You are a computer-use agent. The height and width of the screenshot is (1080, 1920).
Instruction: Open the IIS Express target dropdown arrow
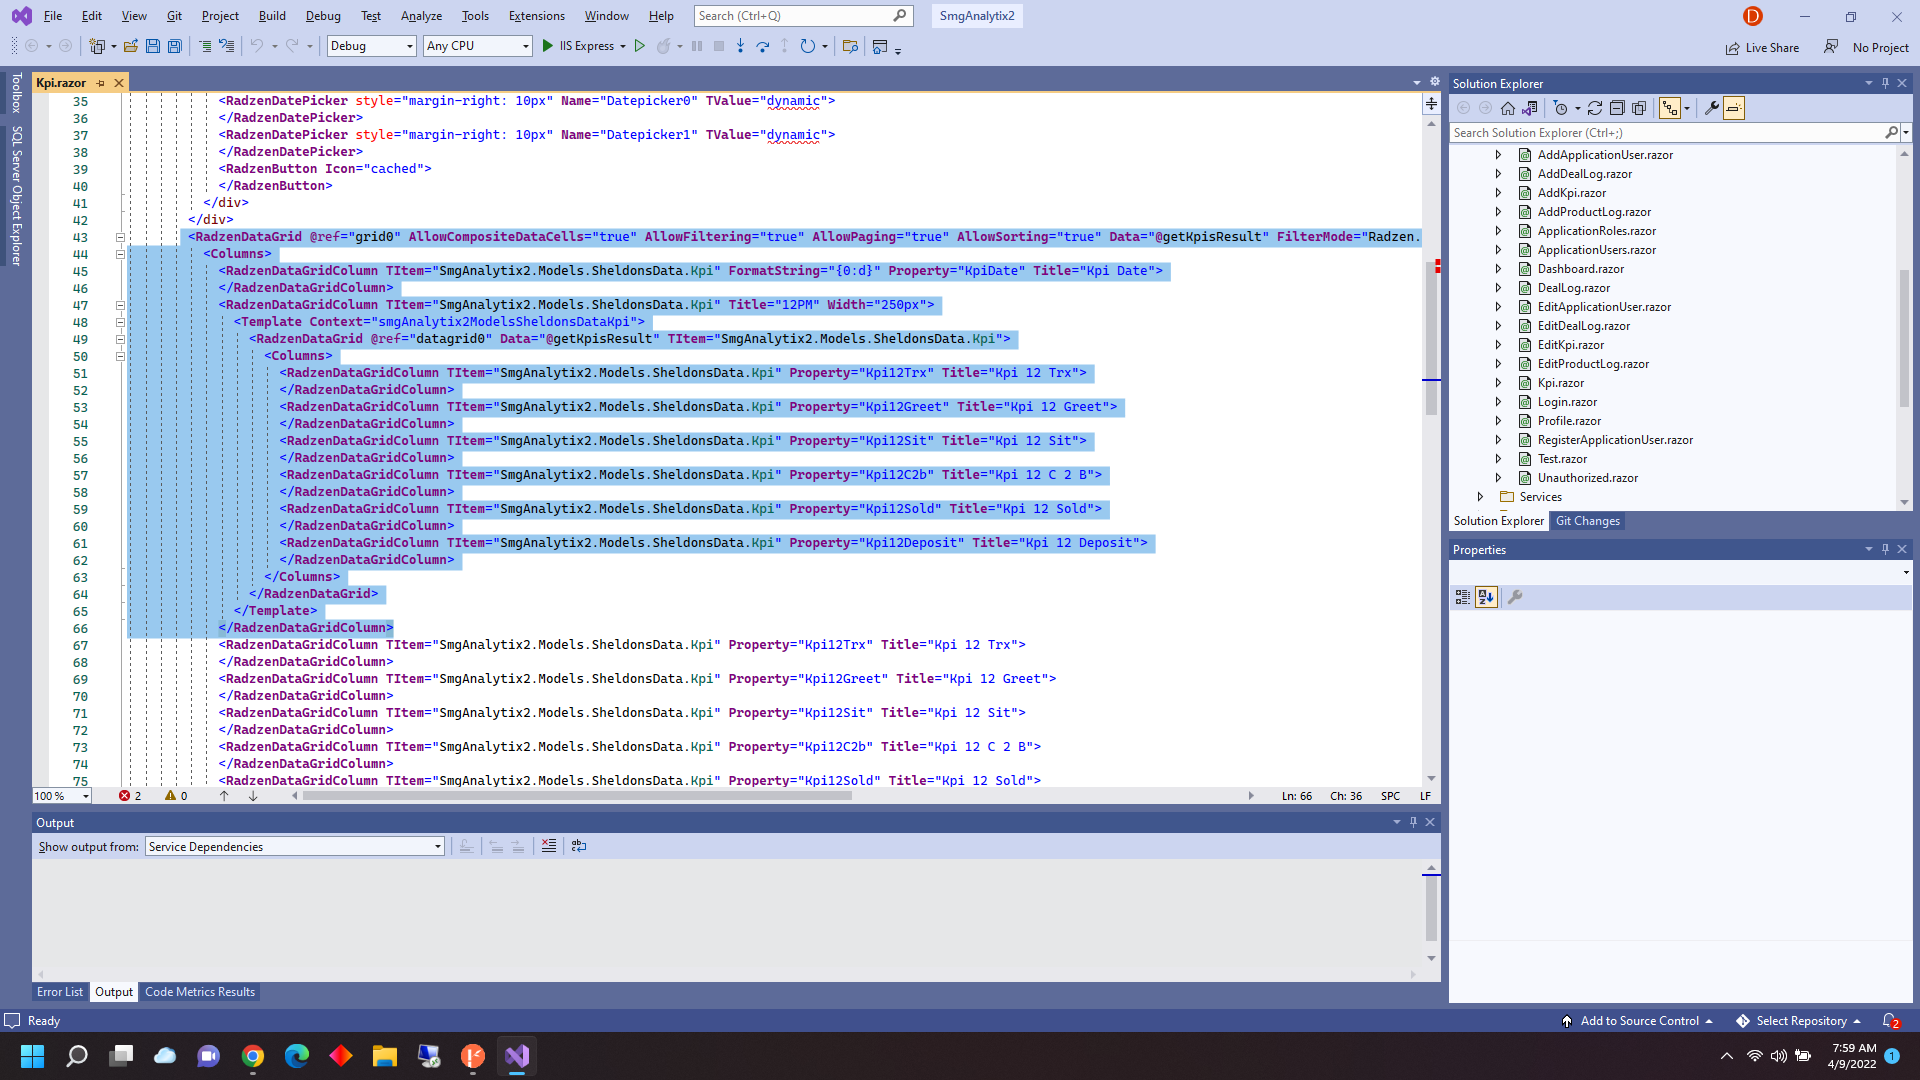[623, 46]
